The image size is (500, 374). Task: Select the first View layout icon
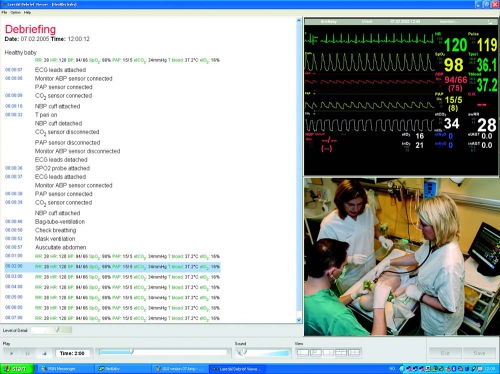tap(303, 352)
